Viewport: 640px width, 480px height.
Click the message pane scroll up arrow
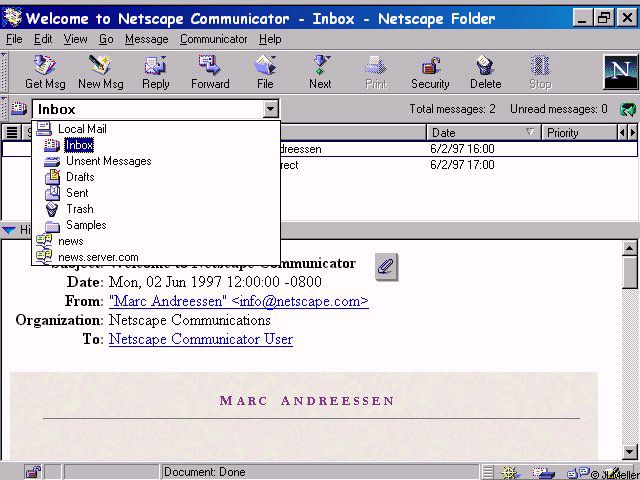point(630,248)
